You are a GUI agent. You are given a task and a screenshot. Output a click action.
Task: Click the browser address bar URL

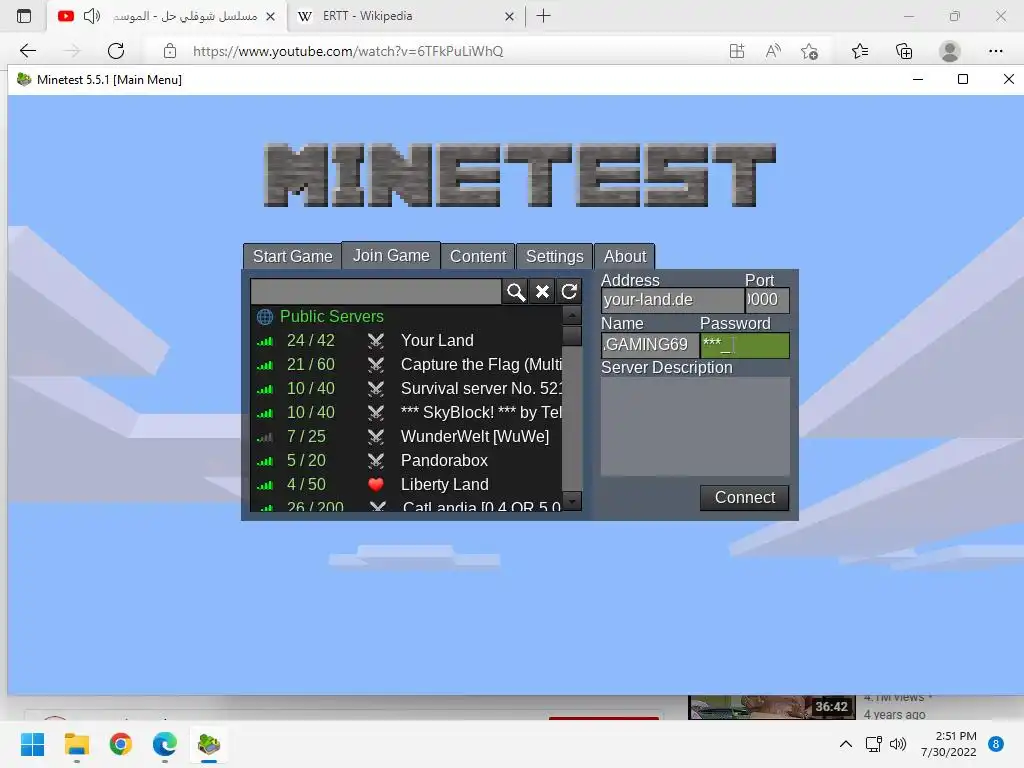pyautogui.click(x=348, y=51)
